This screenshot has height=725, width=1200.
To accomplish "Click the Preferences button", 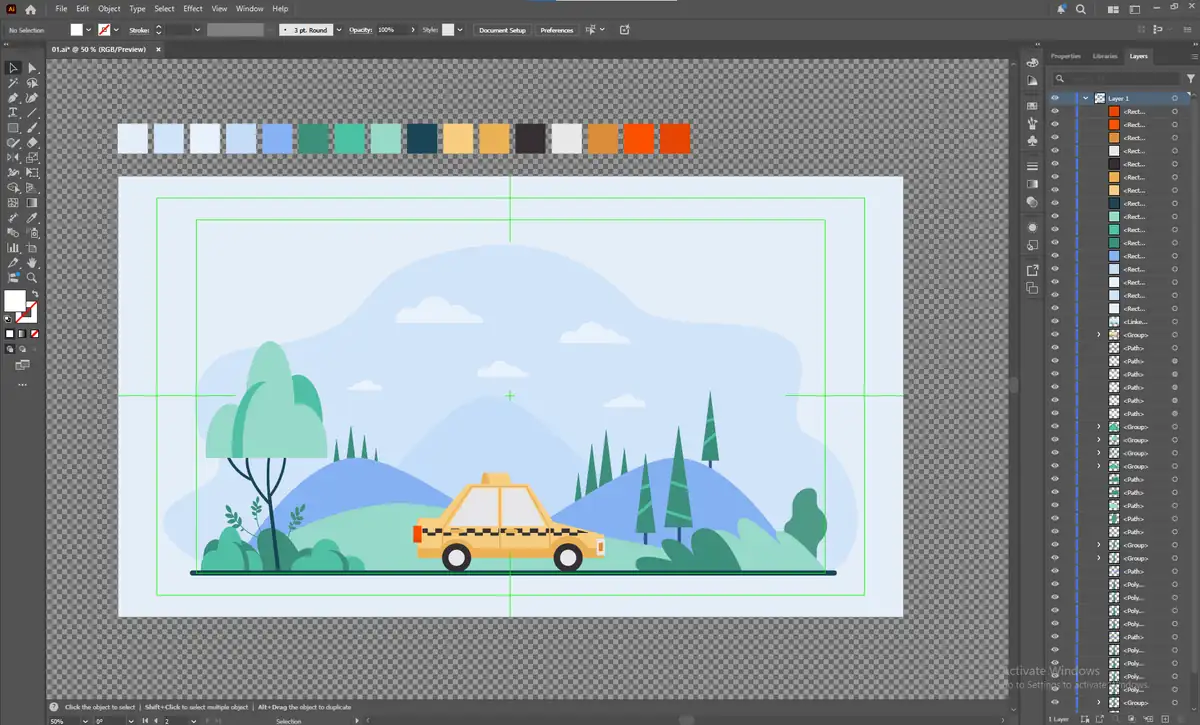I will tap(556, 30).
